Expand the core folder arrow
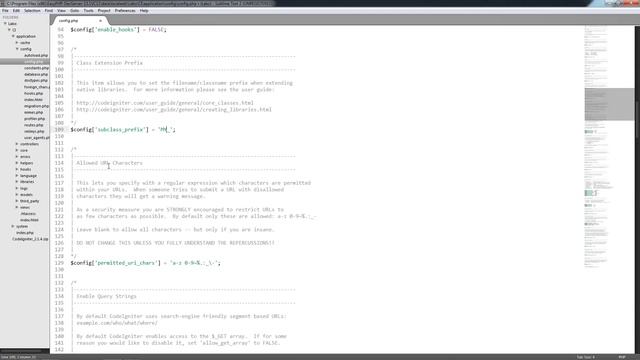Image resolution: width=640 pixels, height=360 pixels. pyautogui.click(x=17, y=150)
